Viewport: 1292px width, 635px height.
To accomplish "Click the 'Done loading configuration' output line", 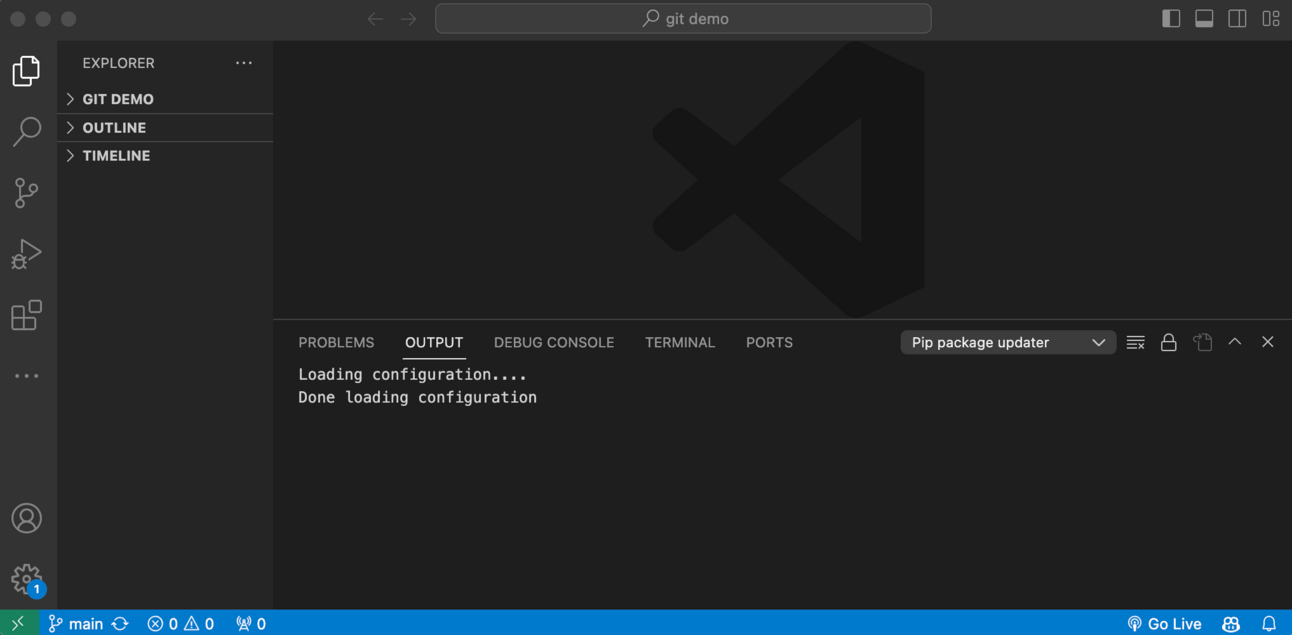I will click(417, 397).
